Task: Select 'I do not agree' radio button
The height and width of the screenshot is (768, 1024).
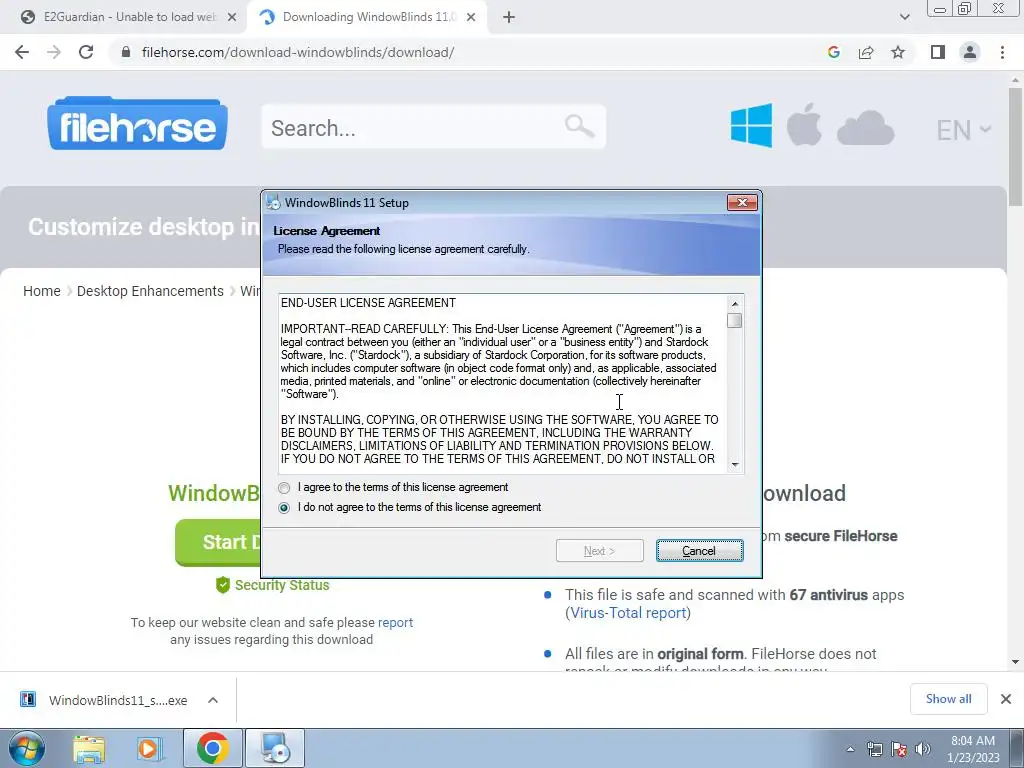Action: (284, 507)
